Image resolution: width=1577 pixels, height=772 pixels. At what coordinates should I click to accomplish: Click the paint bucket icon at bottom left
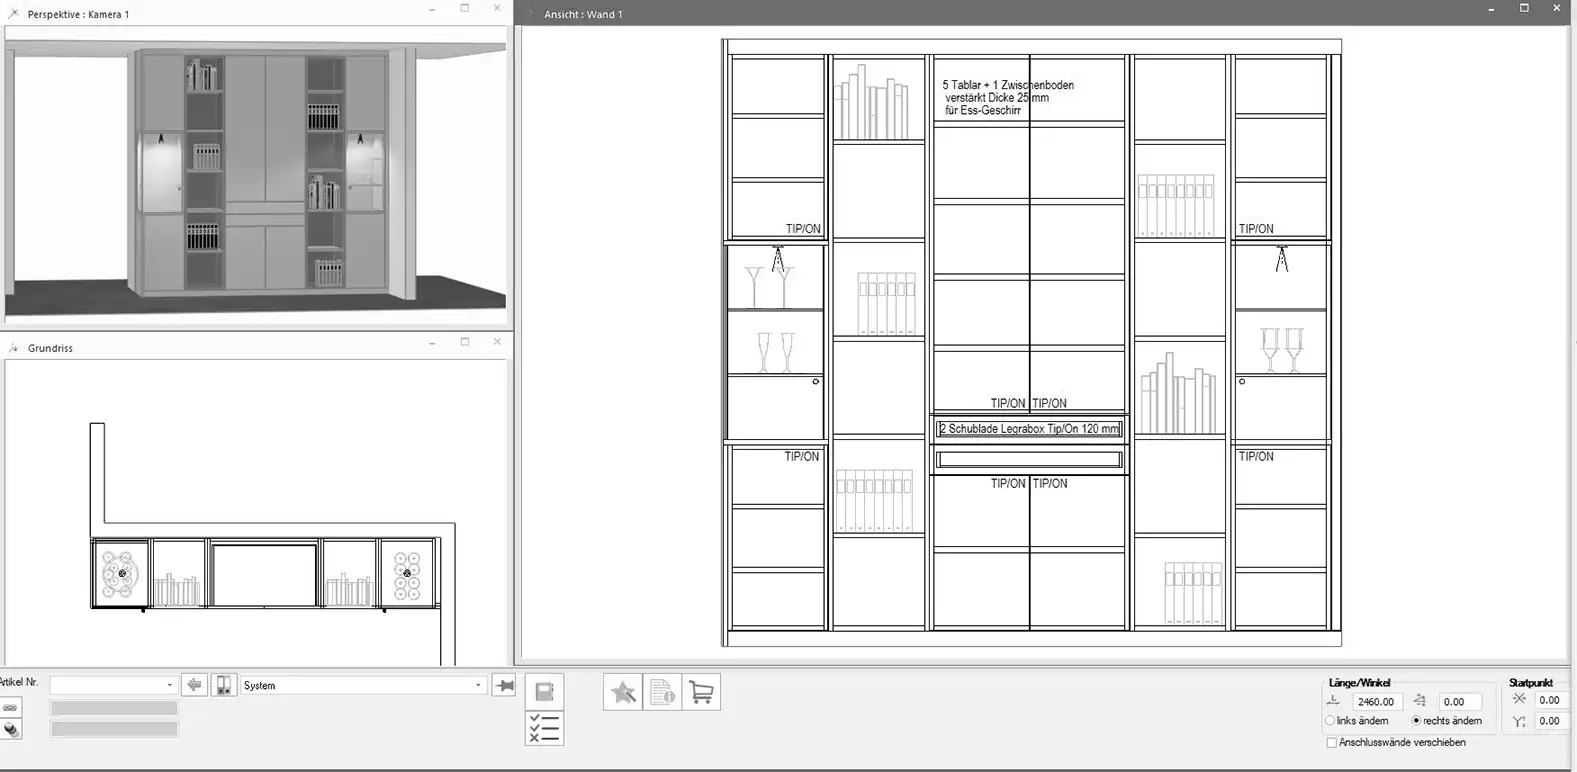(10, 729)
